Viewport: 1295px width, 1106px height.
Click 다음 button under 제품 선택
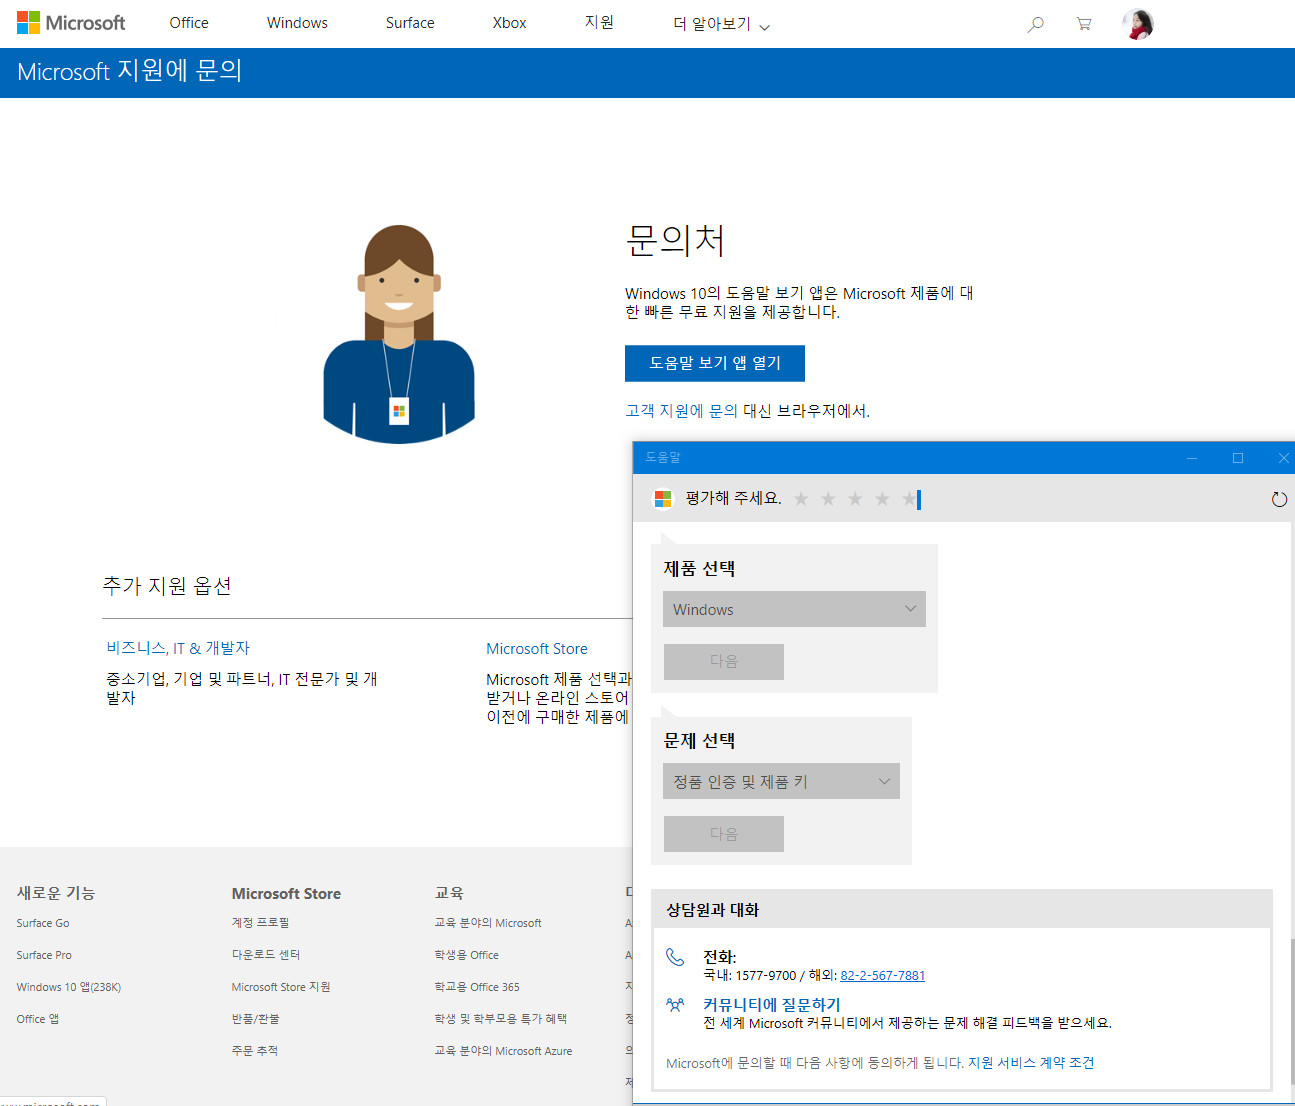723,661
